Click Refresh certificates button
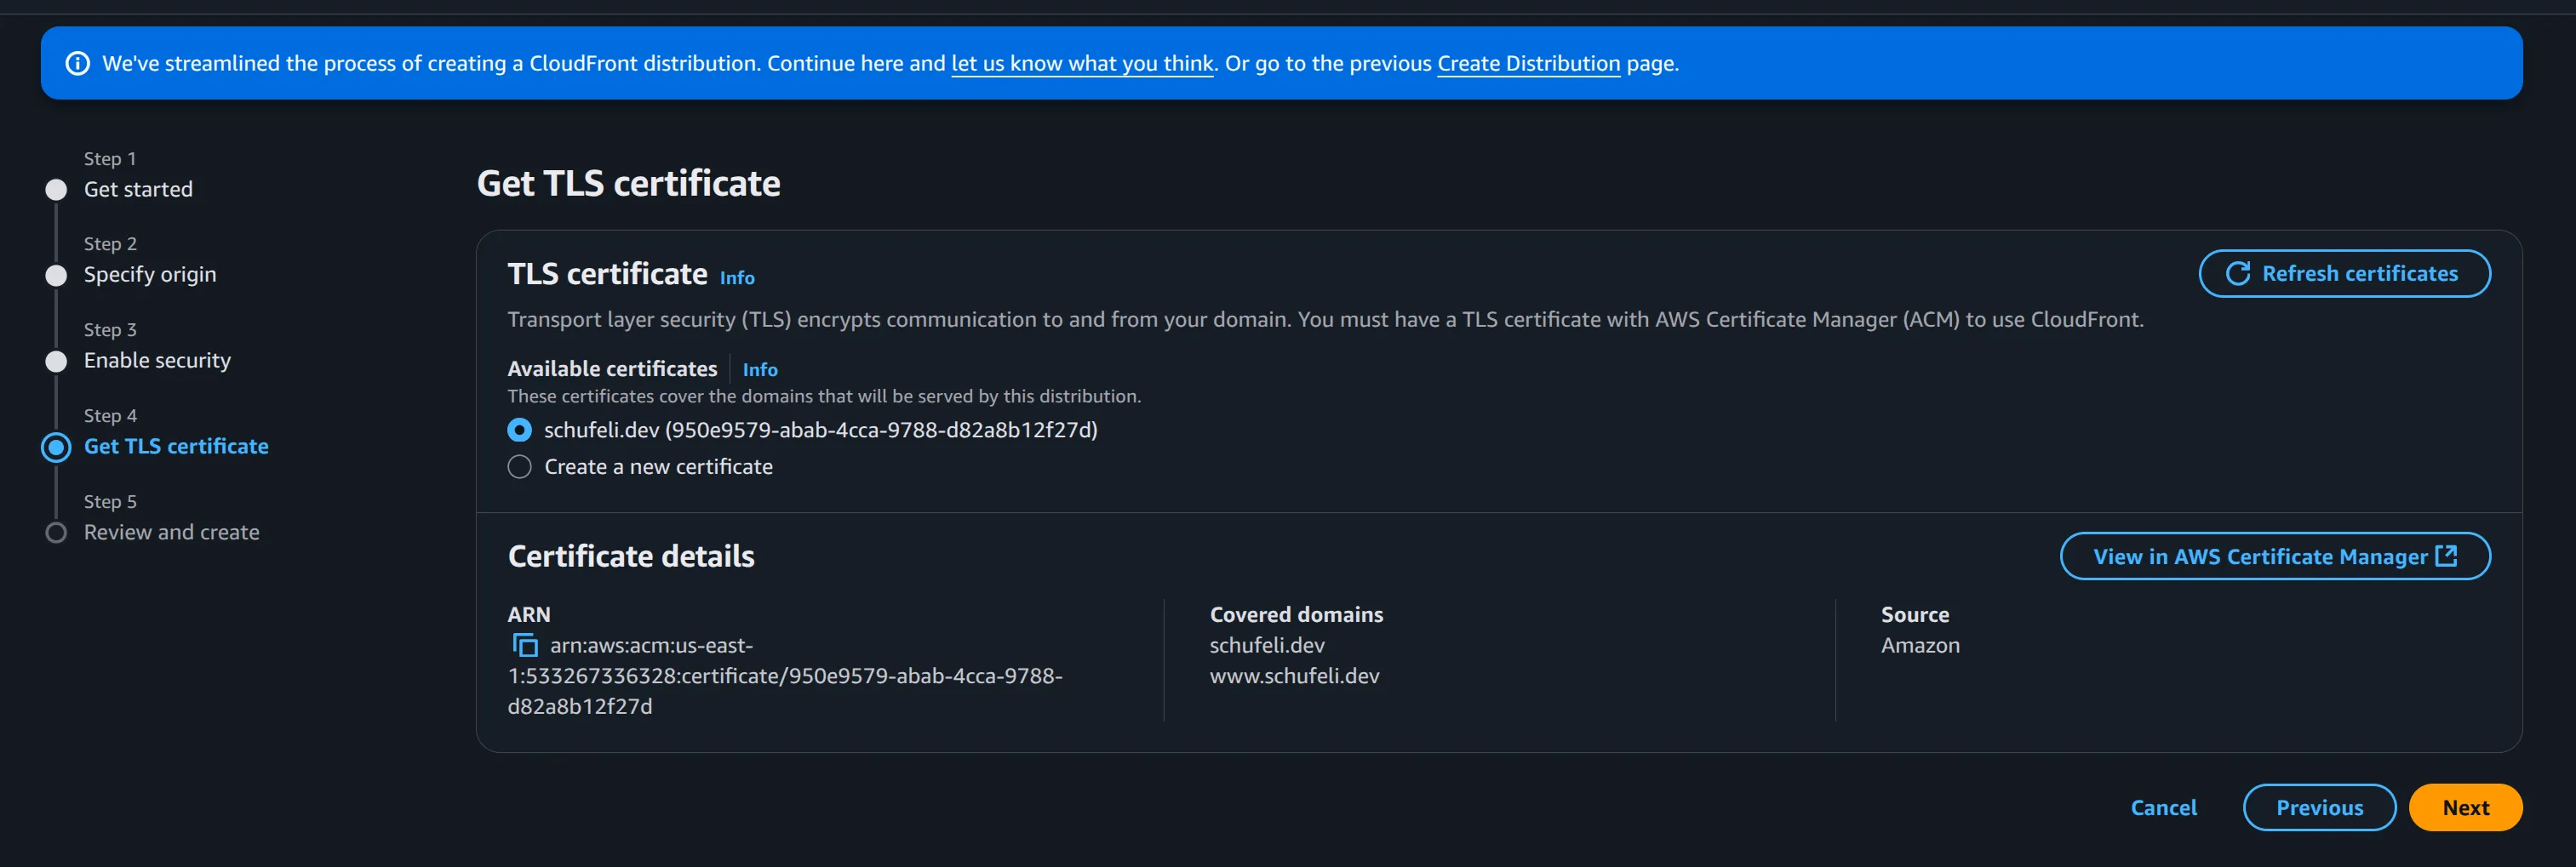Image resolution: width=2576 pixels, height=867 pixels. click(2344, 274)
